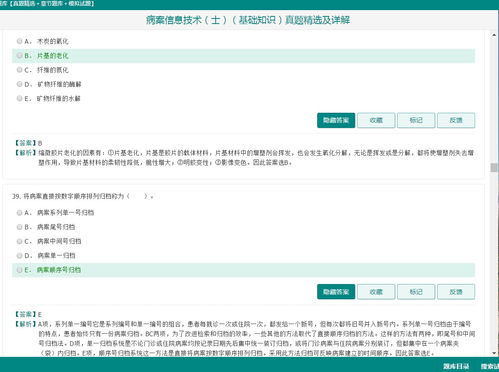Select radio option E 矿物纤维的水解

[x=19, y=98]
